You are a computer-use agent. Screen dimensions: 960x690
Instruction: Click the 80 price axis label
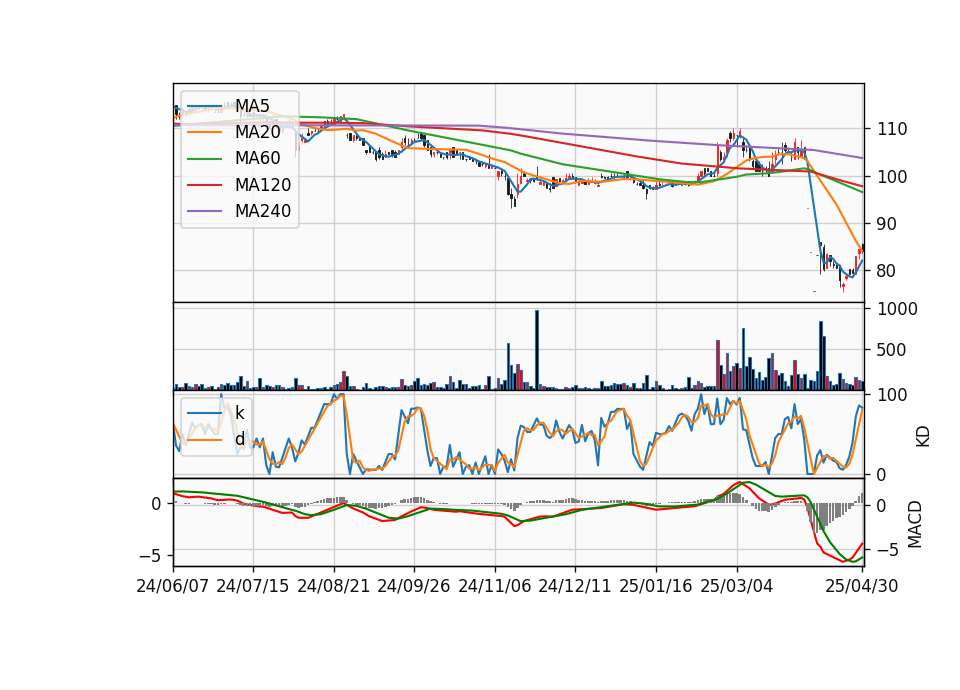(x=887, y=271)
